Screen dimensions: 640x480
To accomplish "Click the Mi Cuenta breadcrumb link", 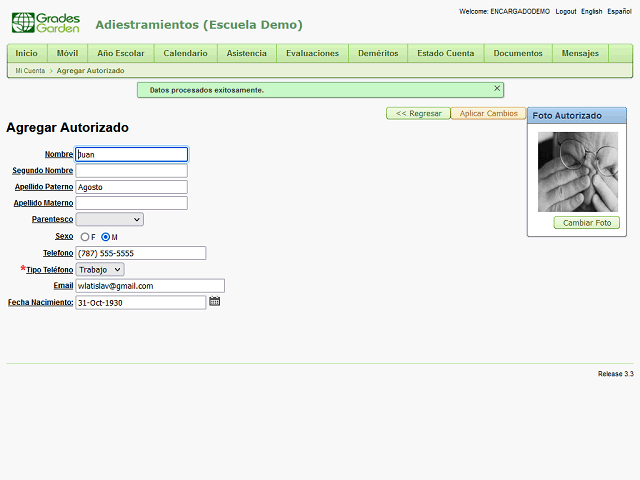I will pyautogui.click(x=29, y=71).
